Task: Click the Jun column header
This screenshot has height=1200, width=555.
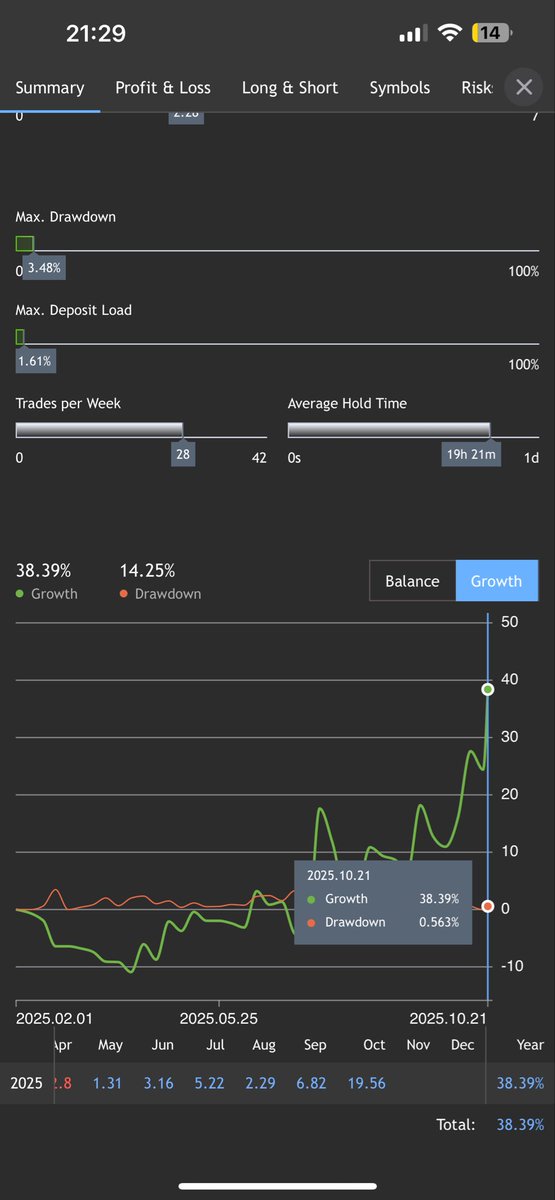Action: (x=162, y=1045)
